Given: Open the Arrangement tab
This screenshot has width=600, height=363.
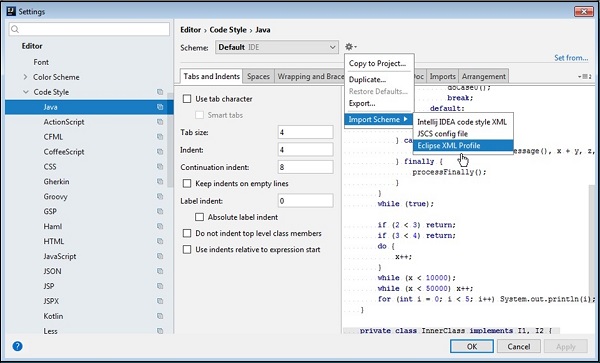Looking at the screenshot, I should [x=484, y=77].
